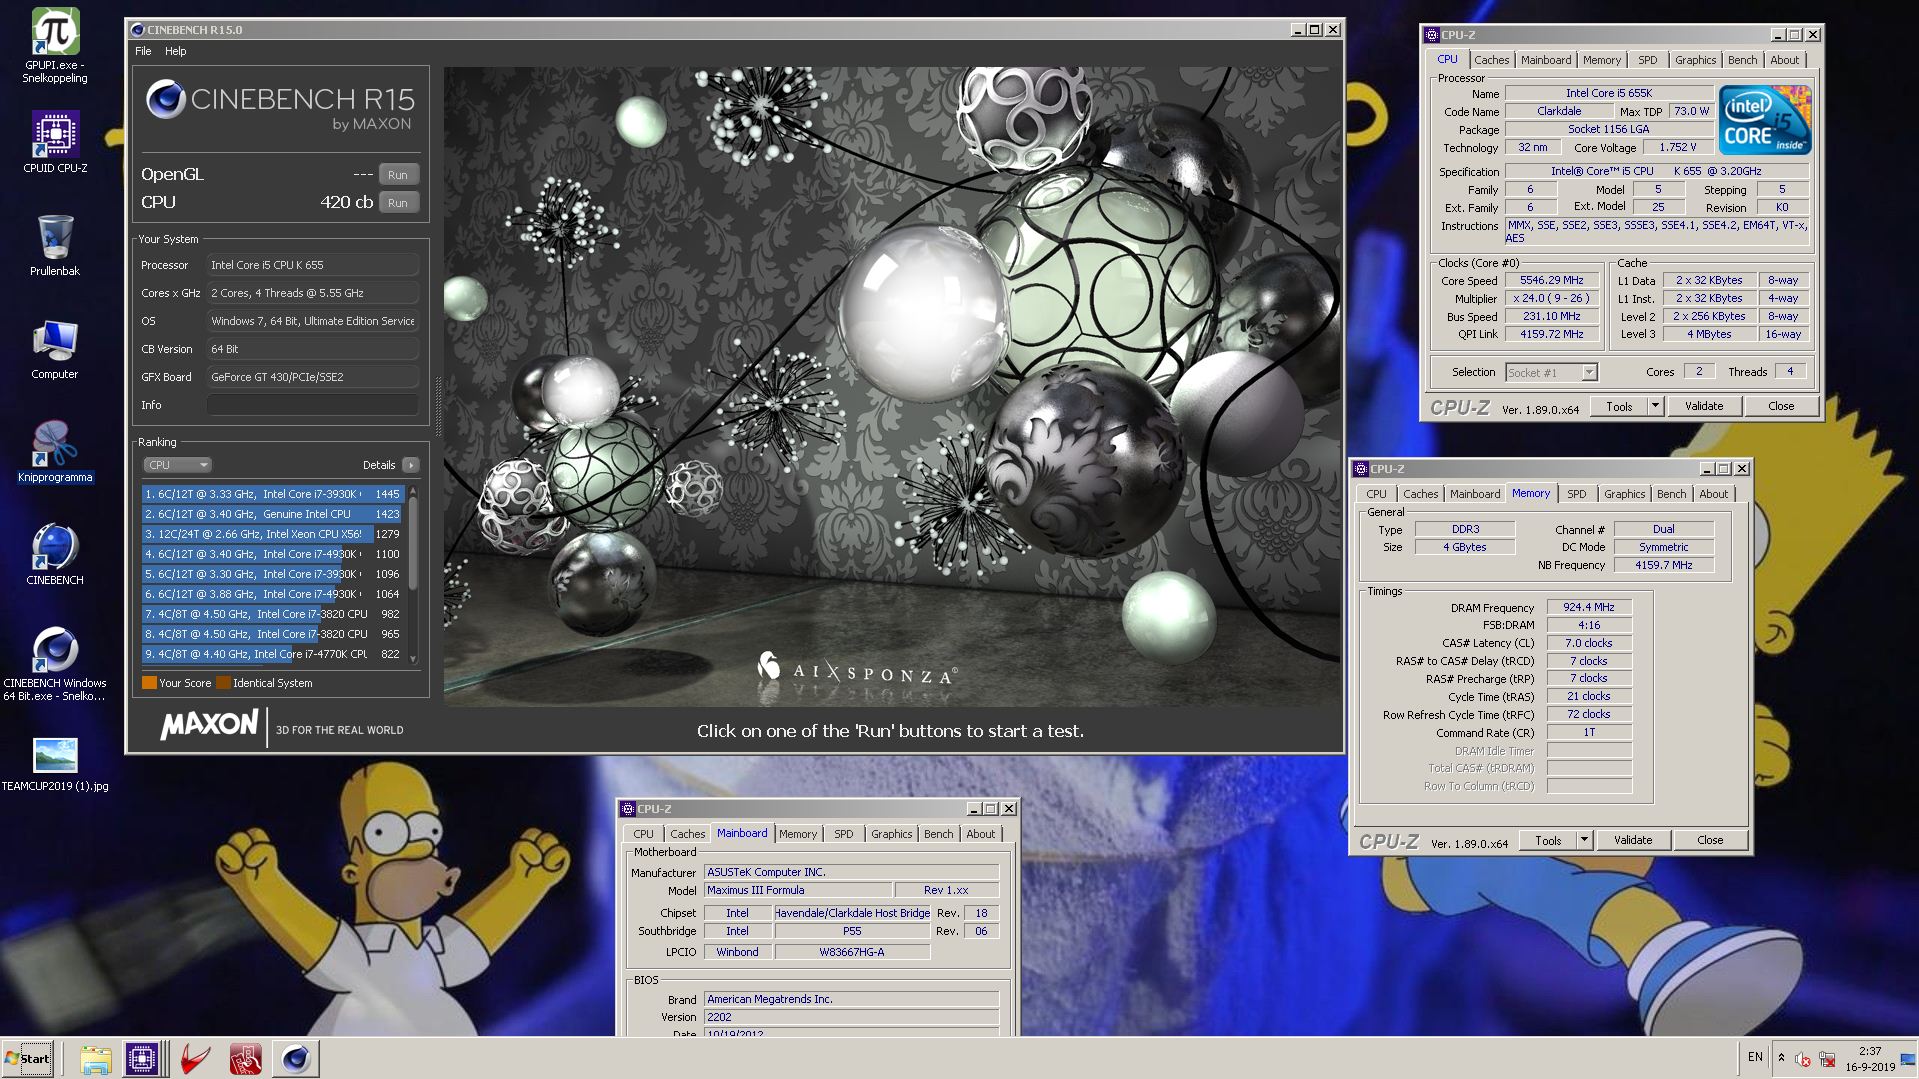Open the Help menu in Cinebench
Viewport: 1919px width, 1079px height.
click(175, 51)
